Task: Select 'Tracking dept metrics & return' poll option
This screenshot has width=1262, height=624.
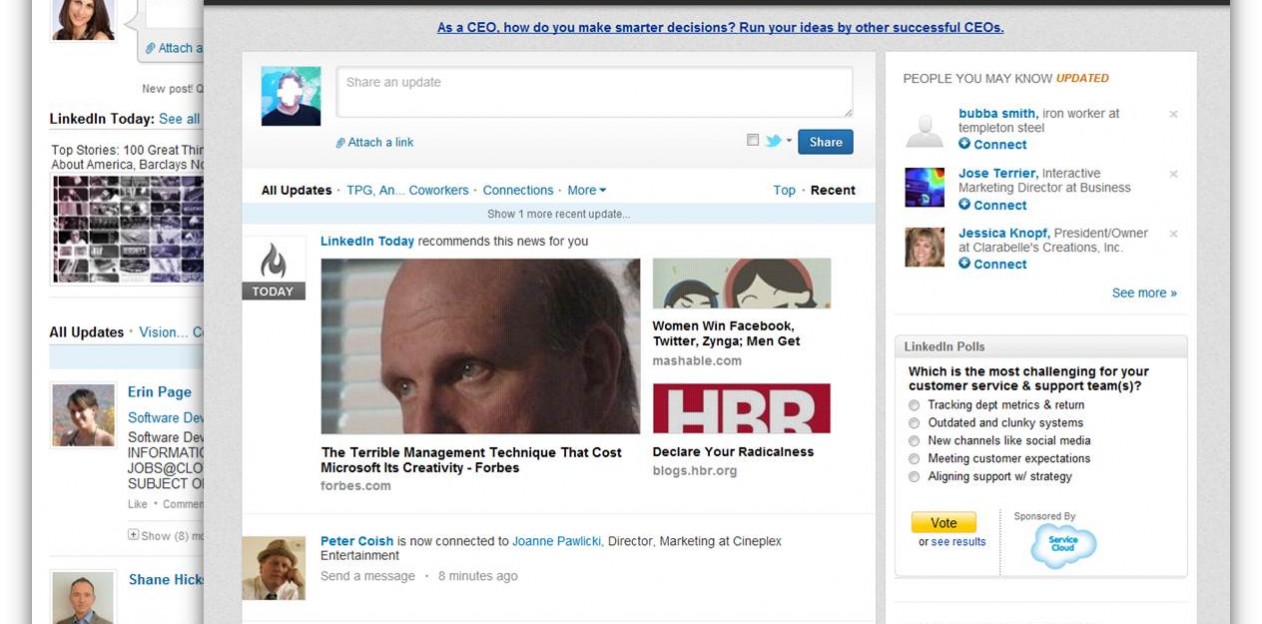Action: [914, 406]
